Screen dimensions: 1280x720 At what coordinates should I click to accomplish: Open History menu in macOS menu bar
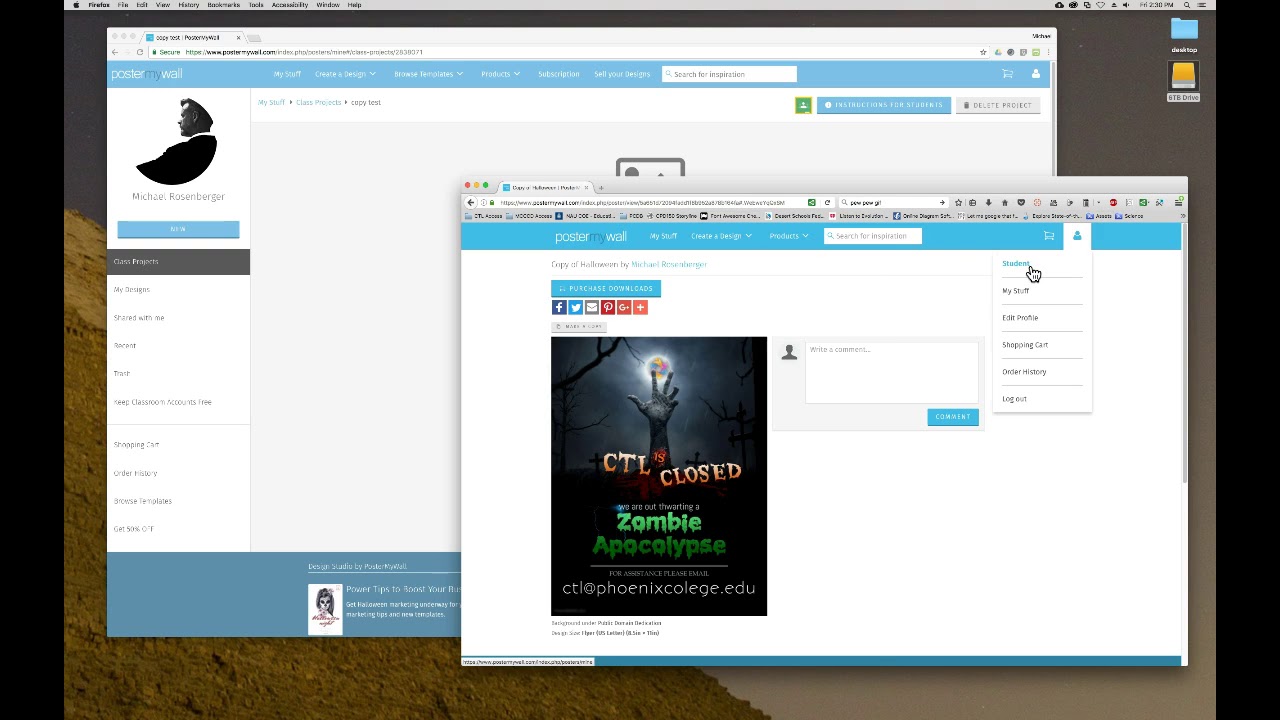(188, 5)
